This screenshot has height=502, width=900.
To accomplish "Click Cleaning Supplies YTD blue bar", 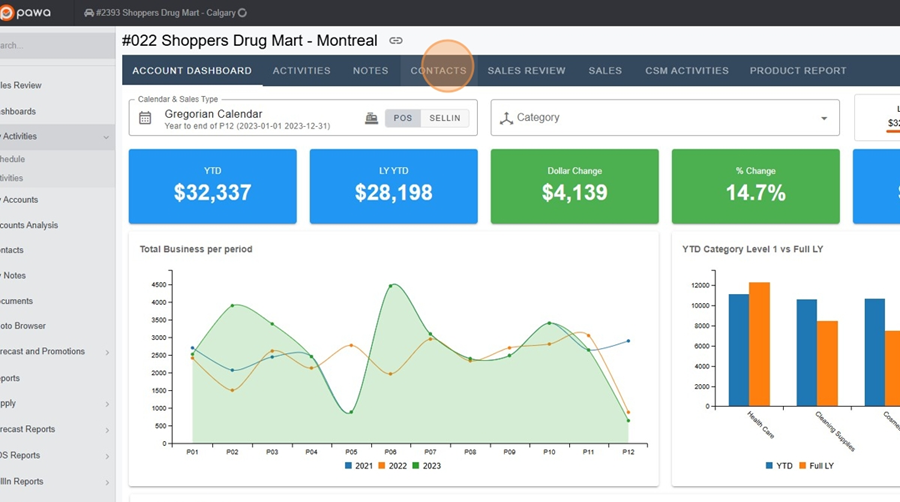I will [x=806, y=353].
